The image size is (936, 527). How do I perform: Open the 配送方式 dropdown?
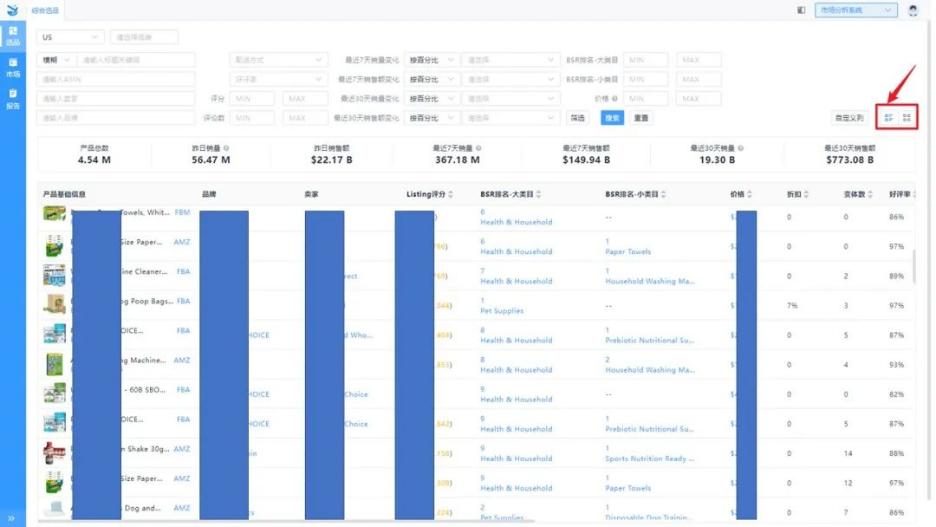(x=278, y=60)
